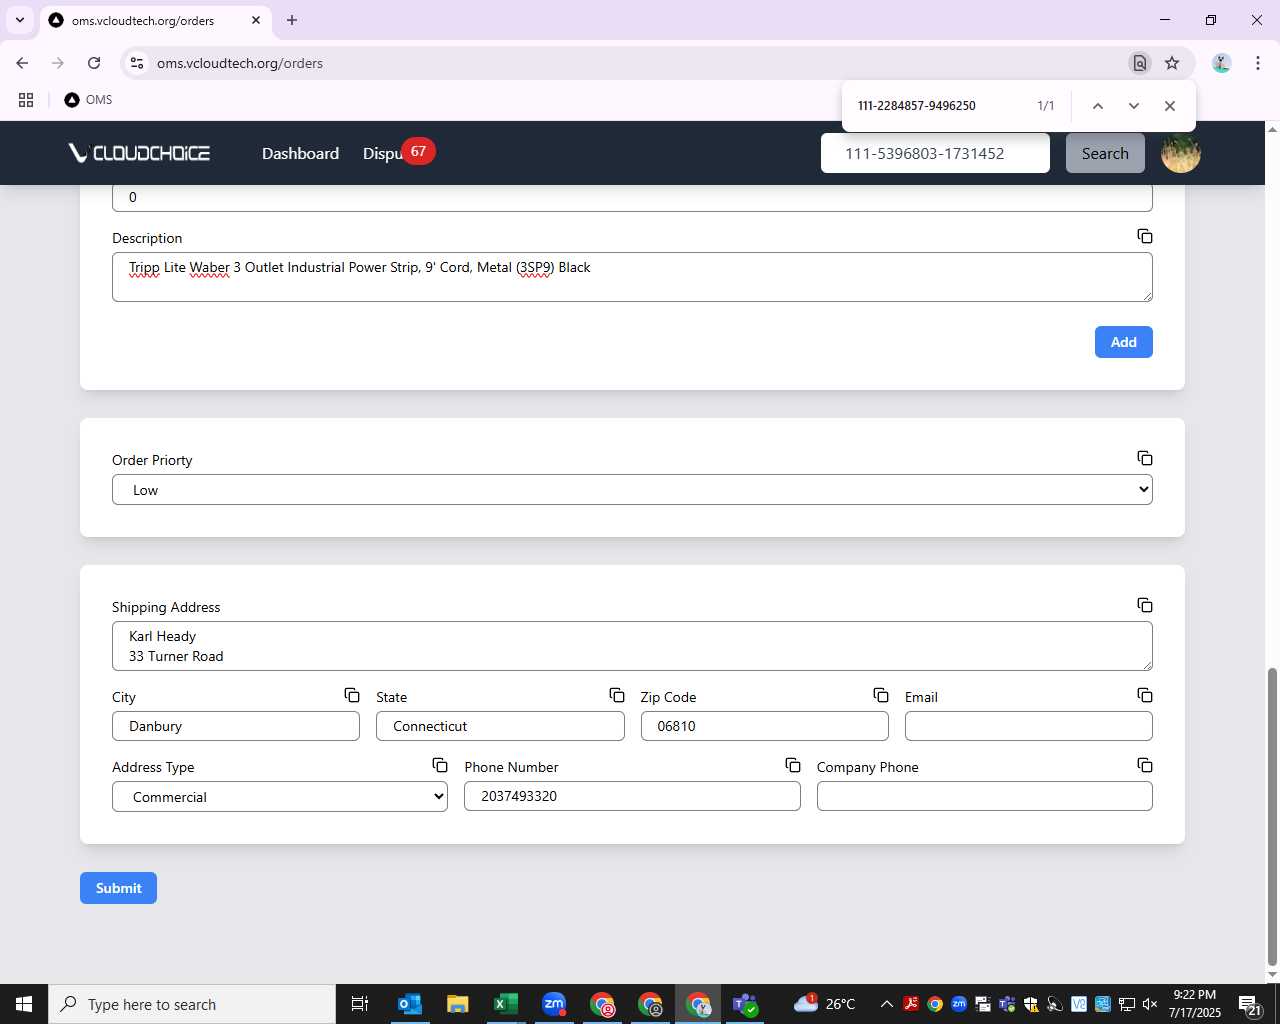Copy the Company Phone value

(x=1145, y=765)
